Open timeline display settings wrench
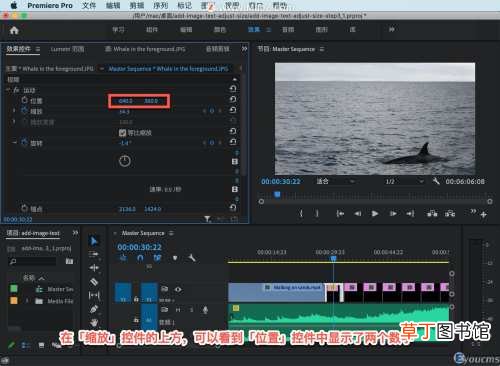Viewport: 500px width, 366px height. point(192,258)
